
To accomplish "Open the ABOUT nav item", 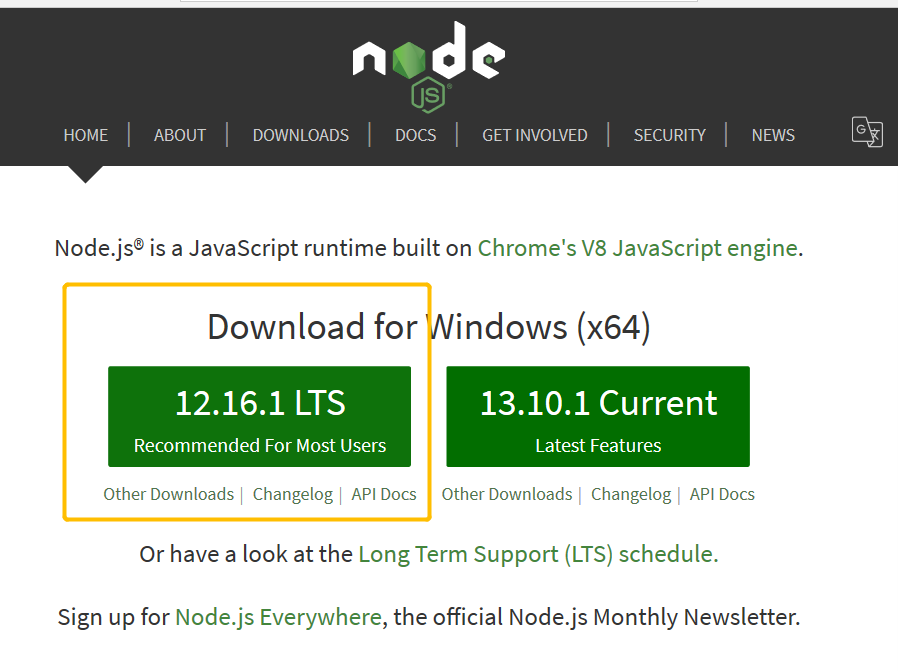I will coord(180,135).
